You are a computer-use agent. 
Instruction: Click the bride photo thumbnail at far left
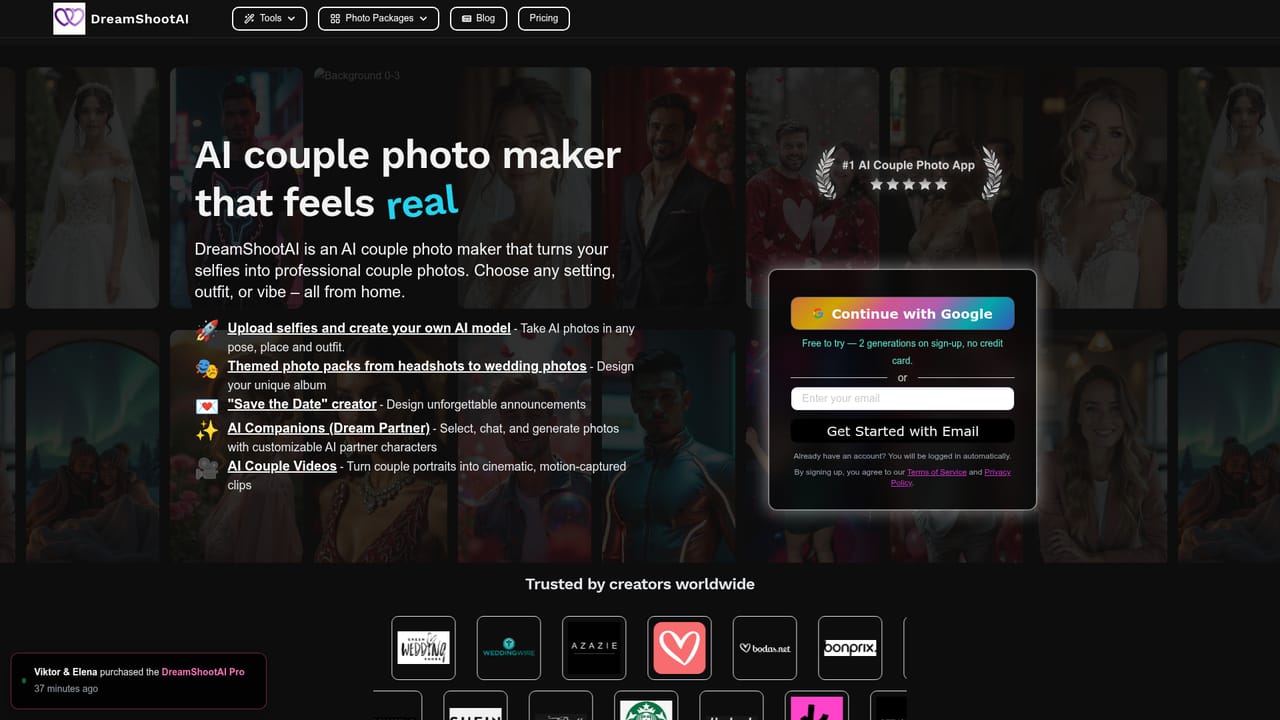tap(92, 188)
